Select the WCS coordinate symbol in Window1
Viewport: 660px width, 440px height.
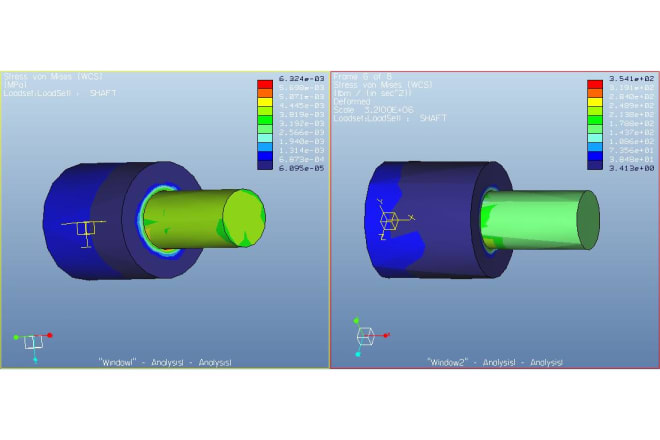click(85, 229)
